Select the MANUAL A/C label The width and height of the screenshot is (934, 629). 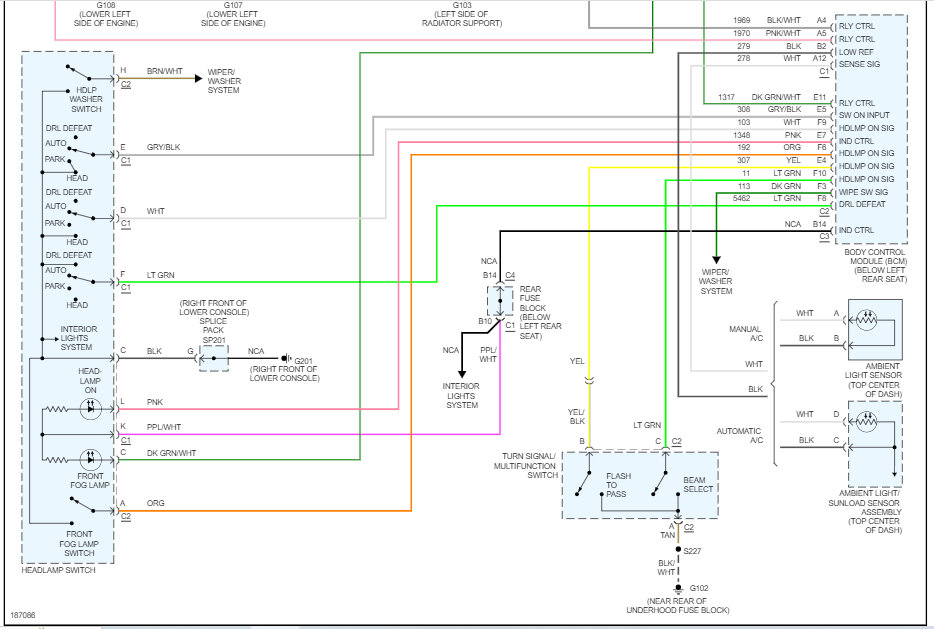[745, 334]
